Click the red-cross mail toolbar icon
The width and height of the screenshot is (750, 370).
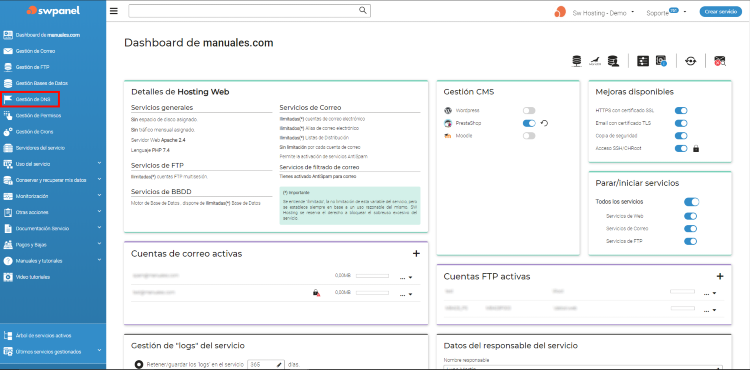pos(720,61)
